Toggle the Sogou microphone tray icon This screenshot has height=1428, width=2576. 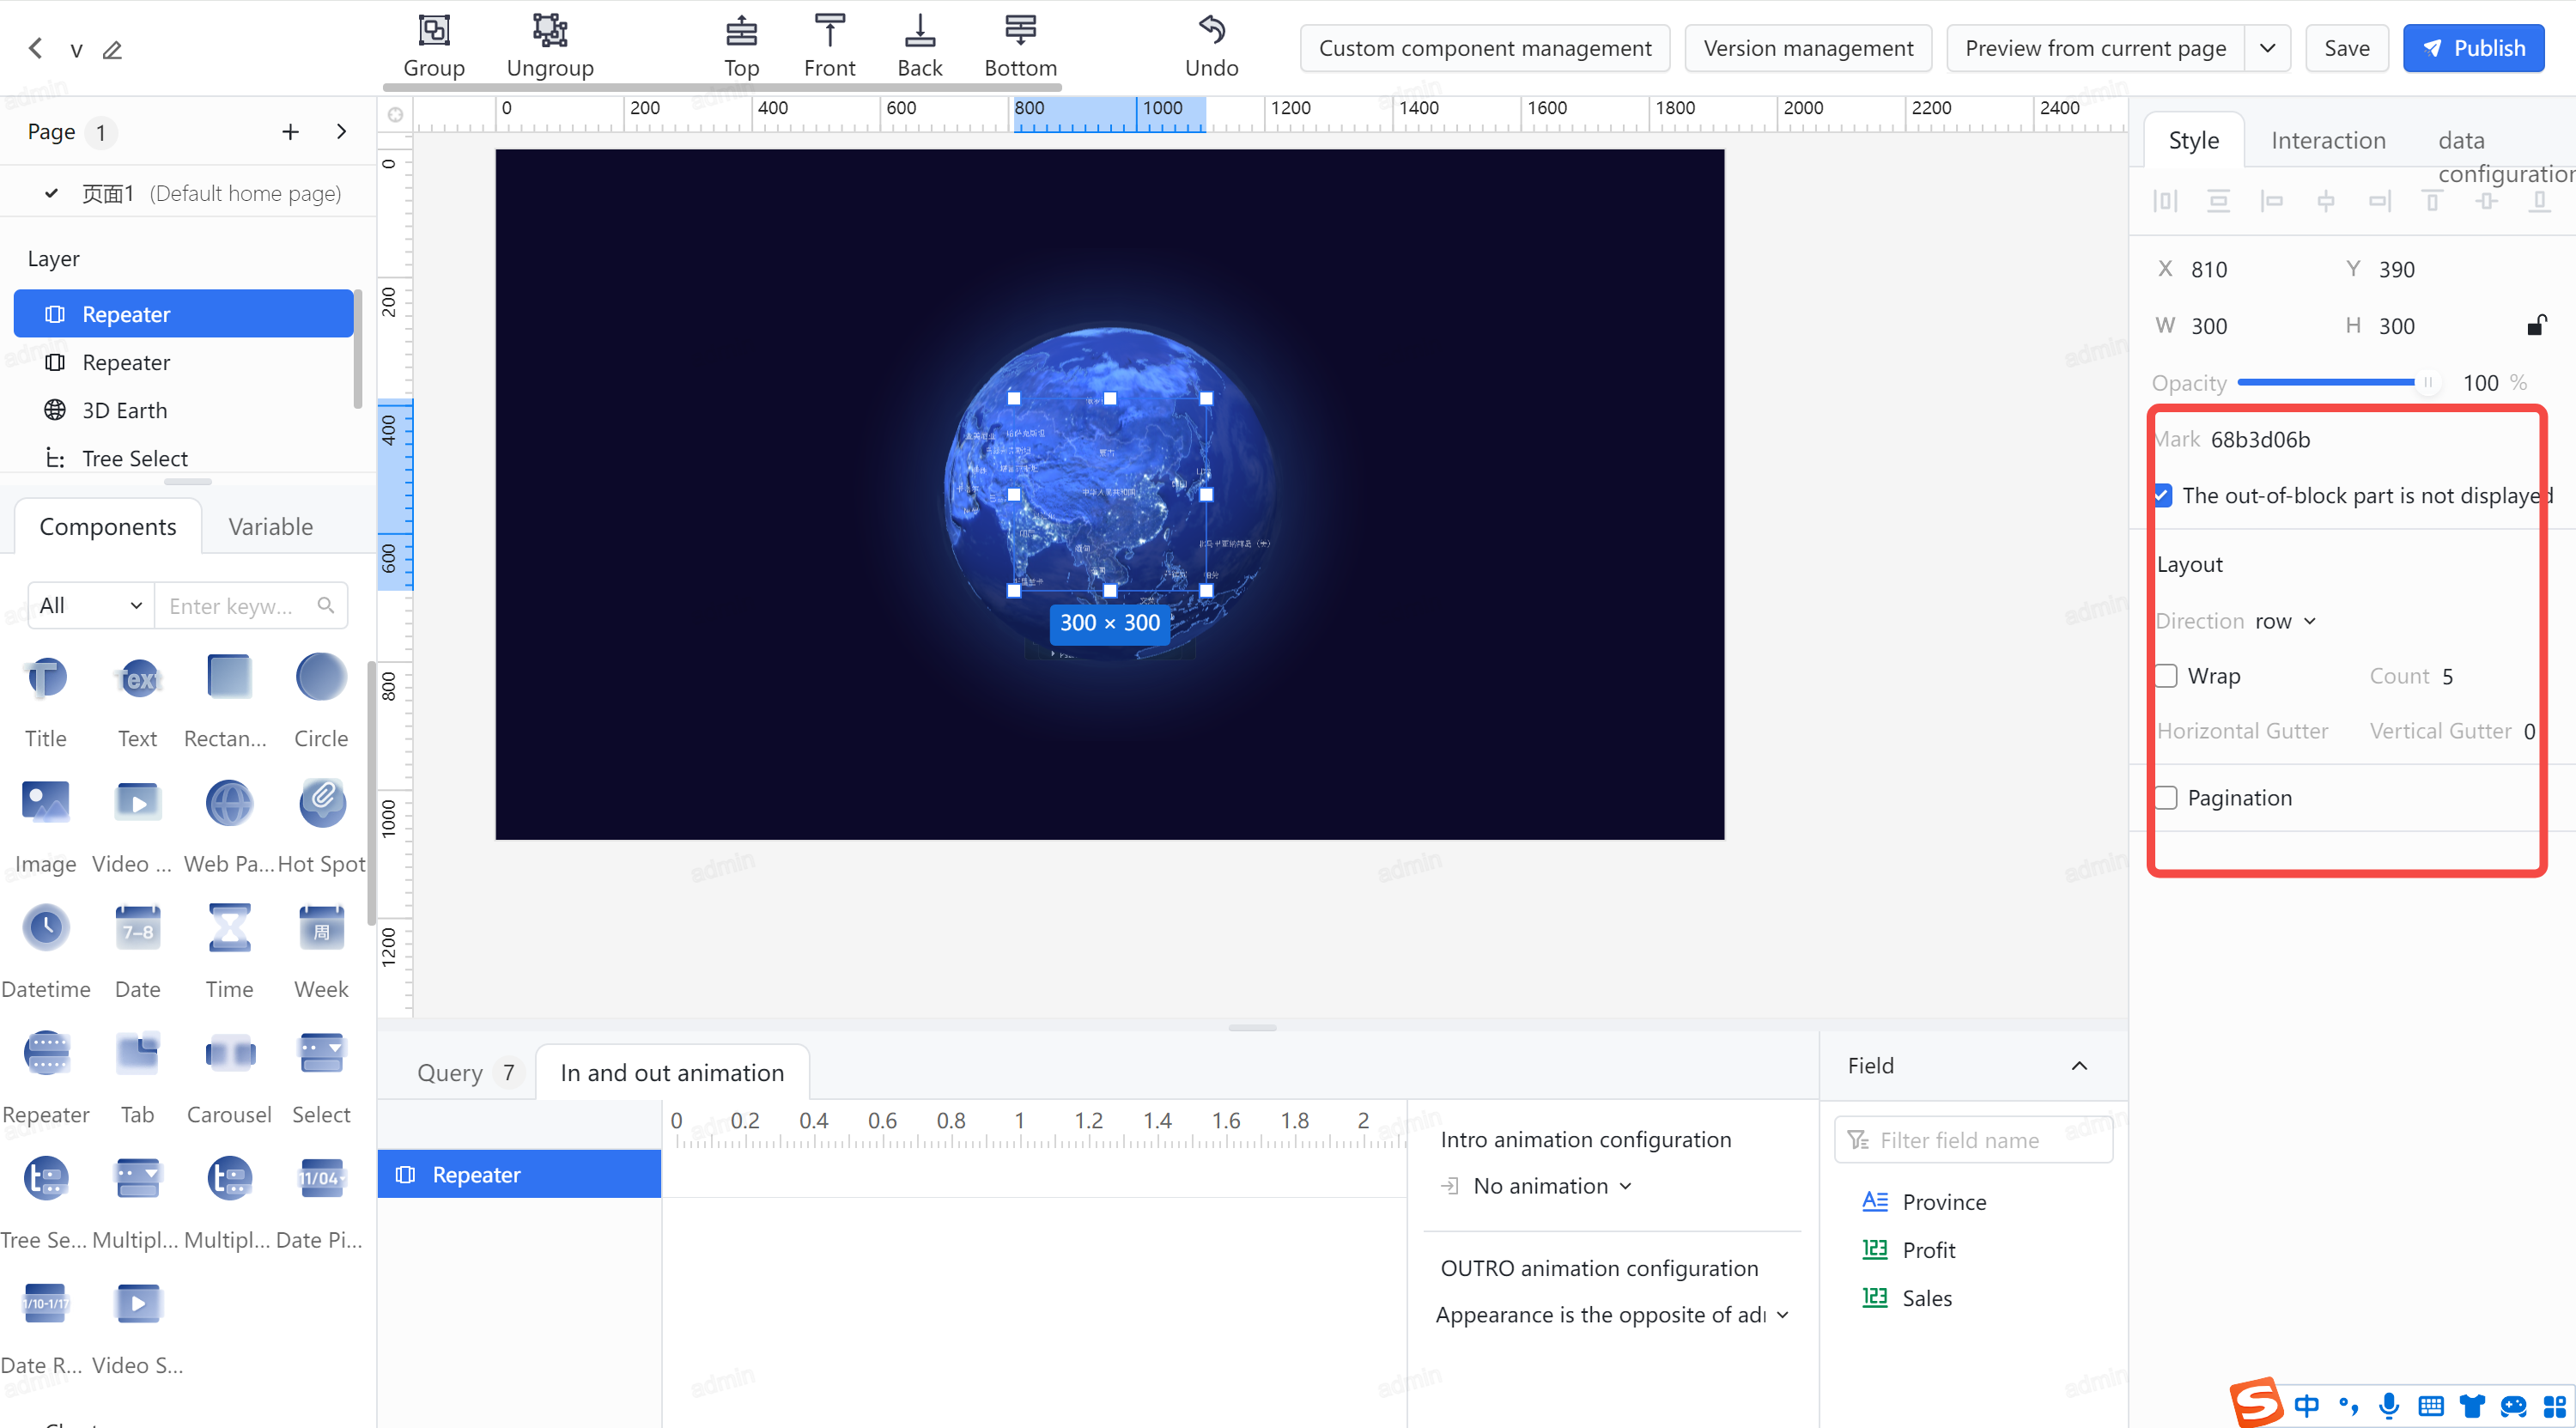click(x=2389, y=1405)
